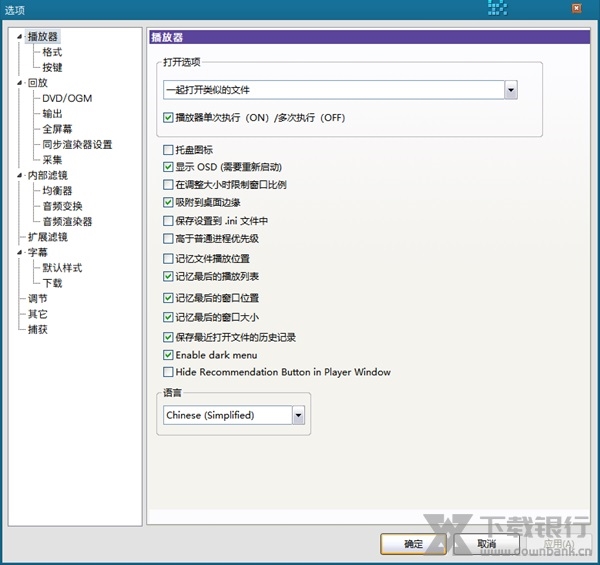
Task: Enable 保存设置到 .ini 文件中 checkbox
Action: point(168,221)
